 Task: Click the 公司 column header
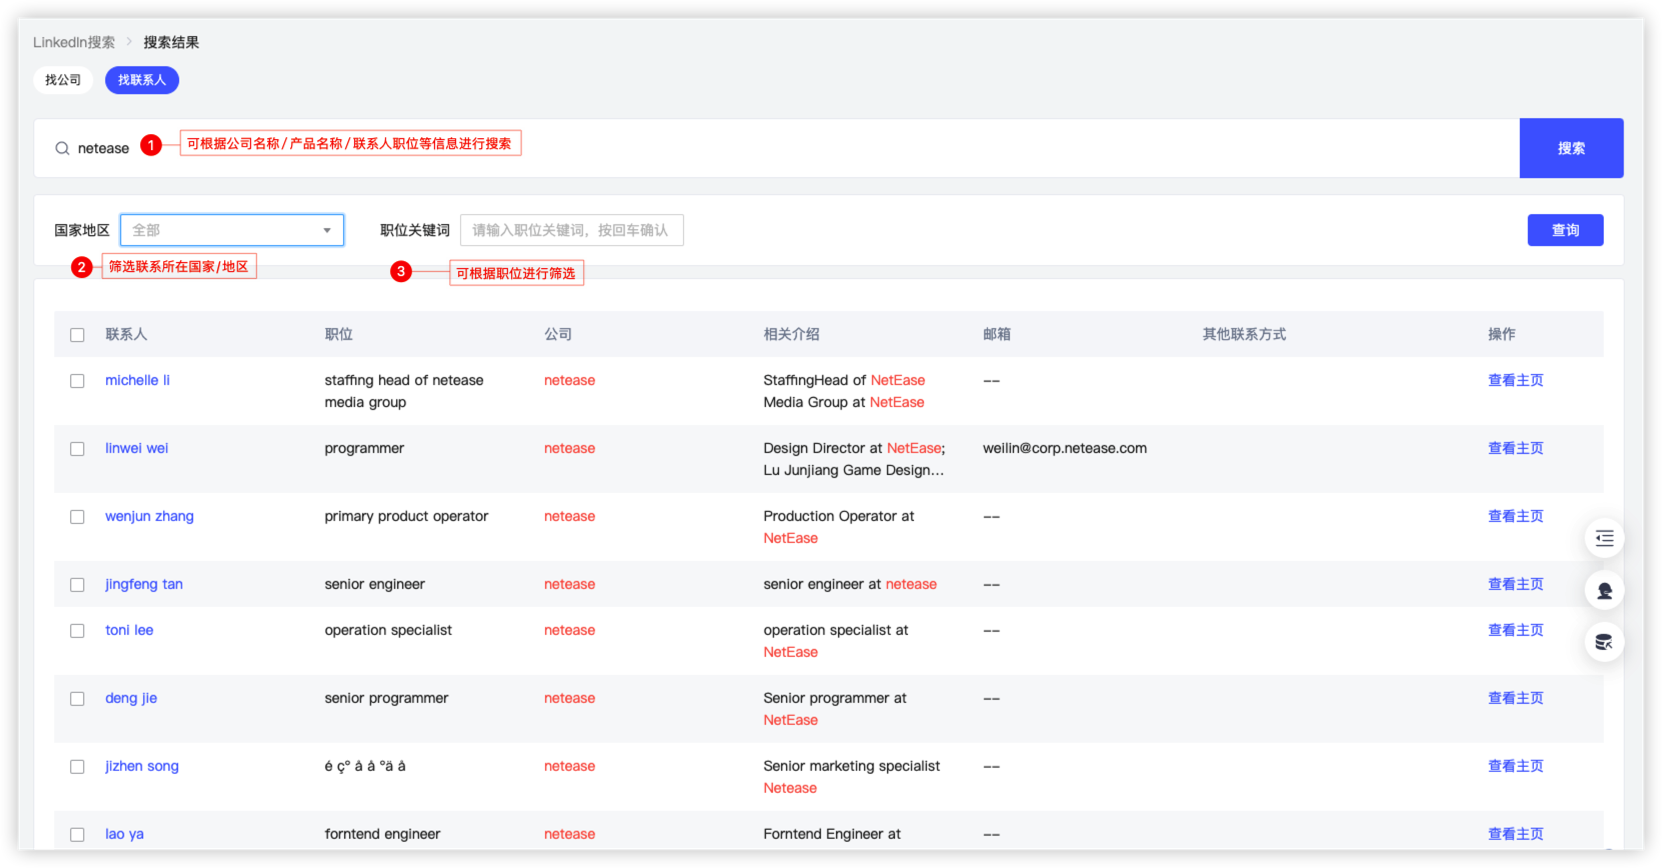point(558,334)
